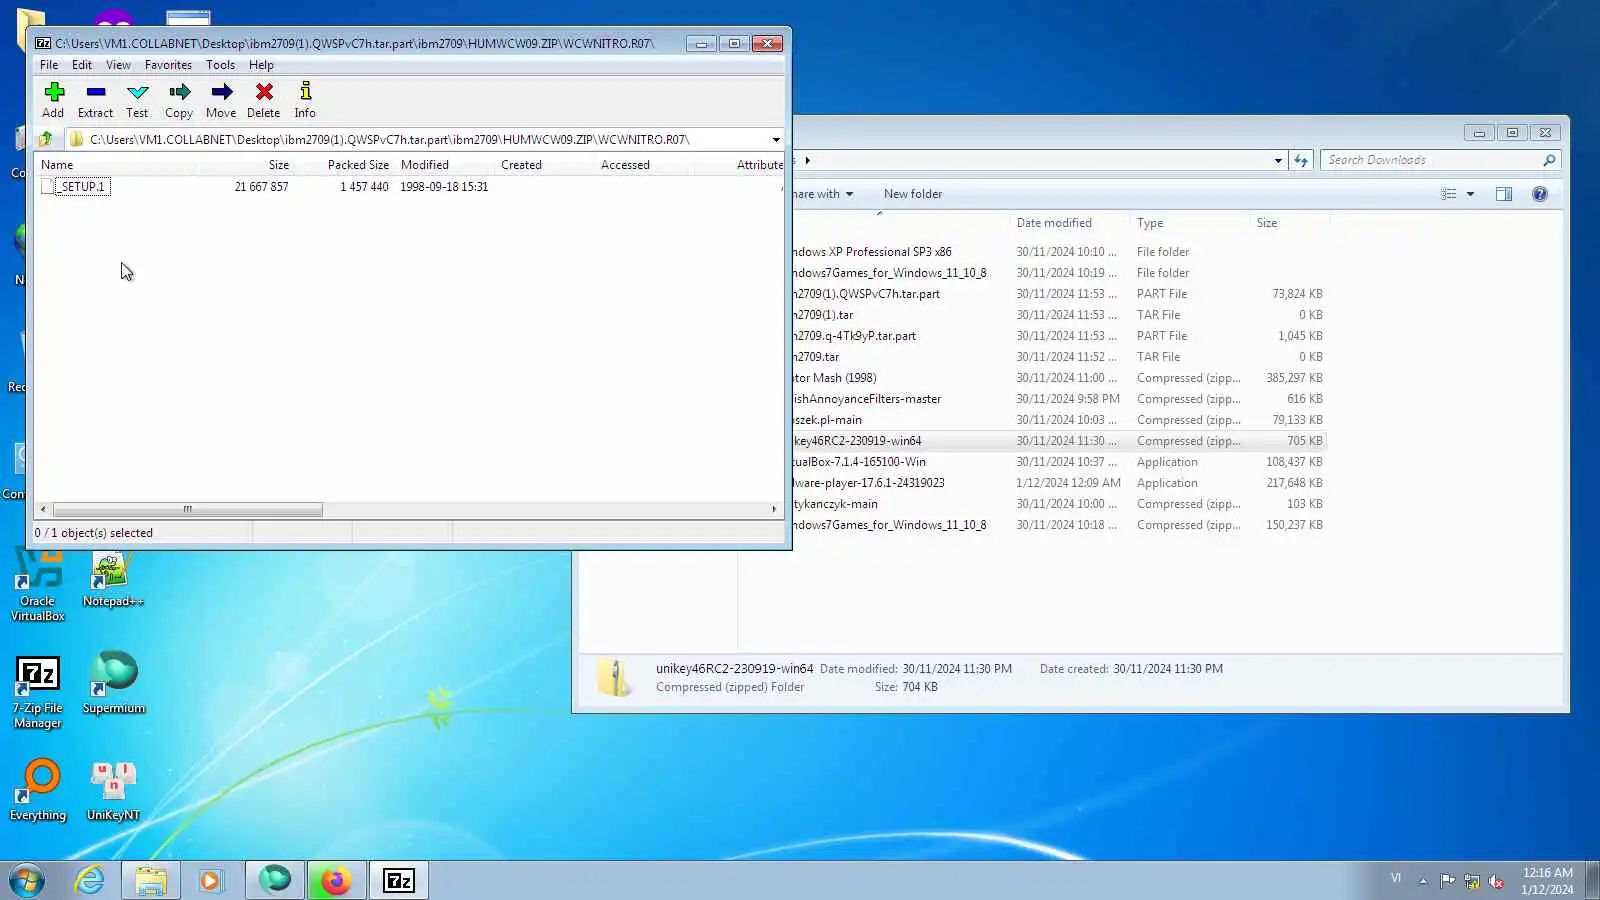Click New folder in Explorer toolbar

tap(912, 194)
